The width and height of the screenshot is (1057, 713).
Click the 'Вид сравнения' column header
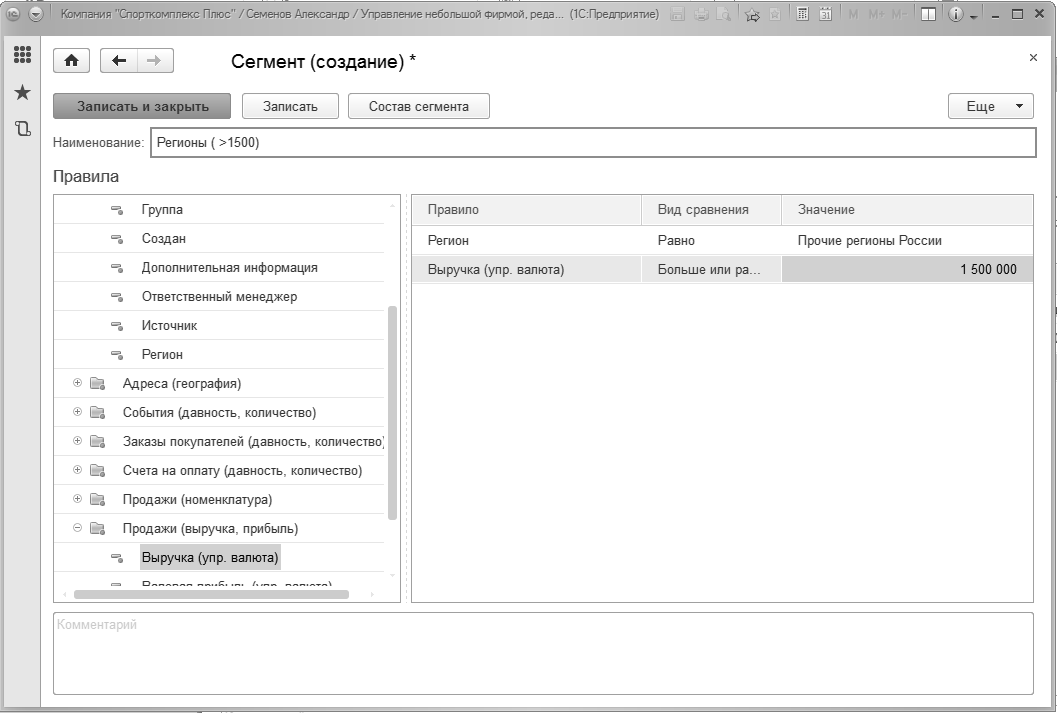click(711, 210)
